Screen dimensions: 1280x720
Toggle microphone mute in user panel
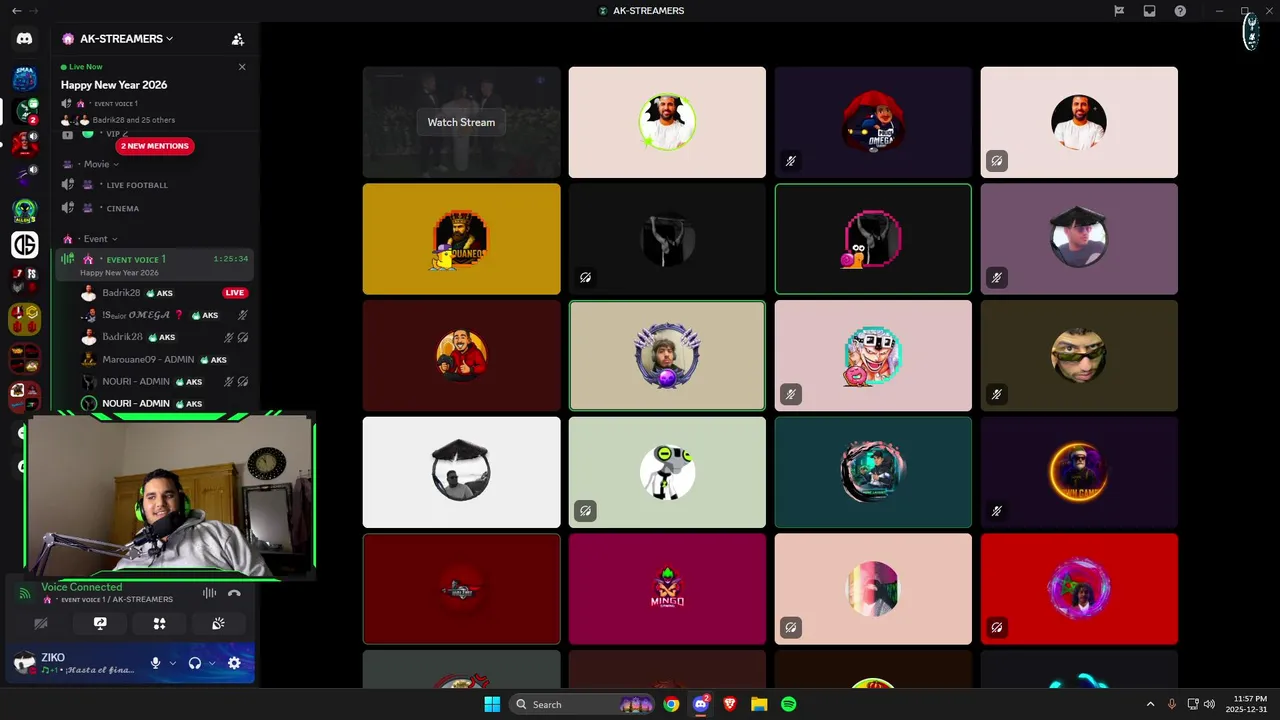pos(155,663)
